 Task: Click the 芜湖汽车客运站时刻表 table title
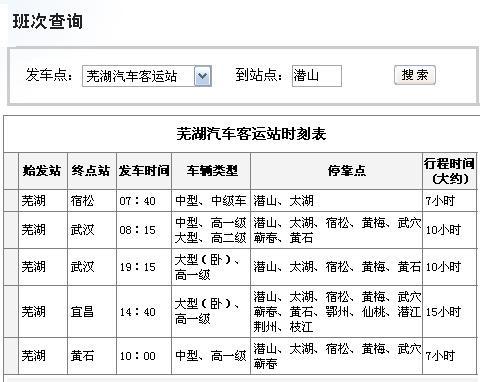point(251,134)
